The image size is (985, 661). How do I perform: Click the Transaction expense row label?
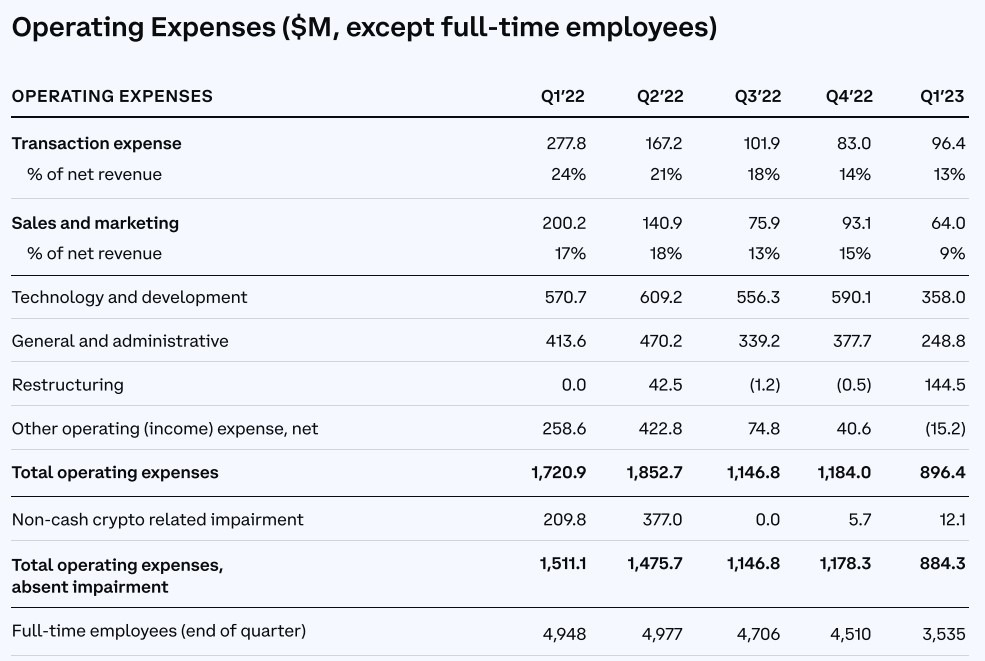pos(96,144)
